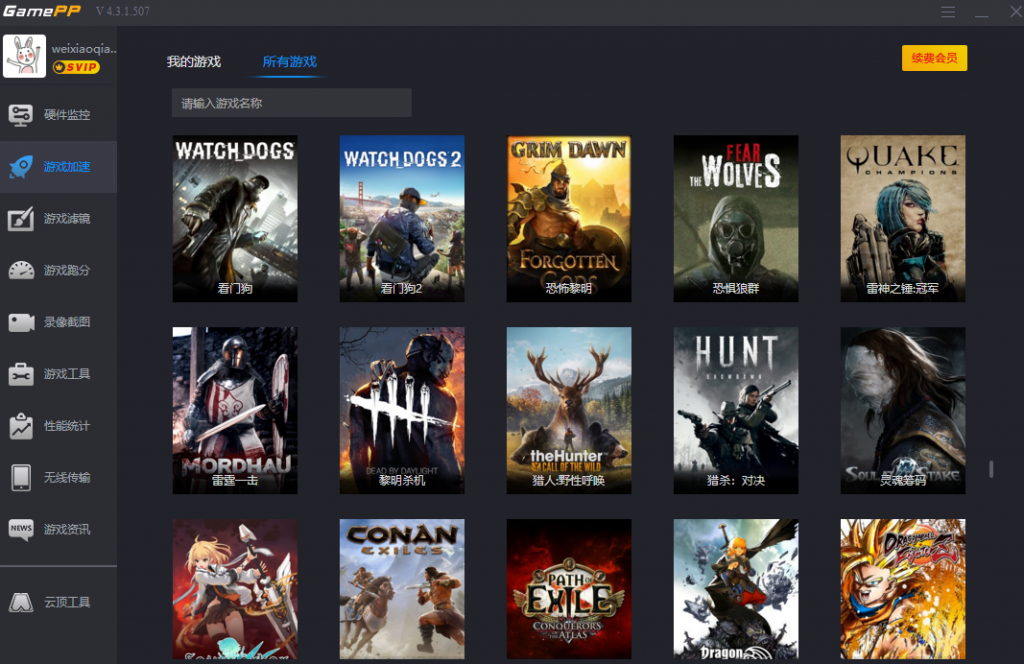Select the anime girl with axe cover
1024x664 pixels.
(235, 589)
